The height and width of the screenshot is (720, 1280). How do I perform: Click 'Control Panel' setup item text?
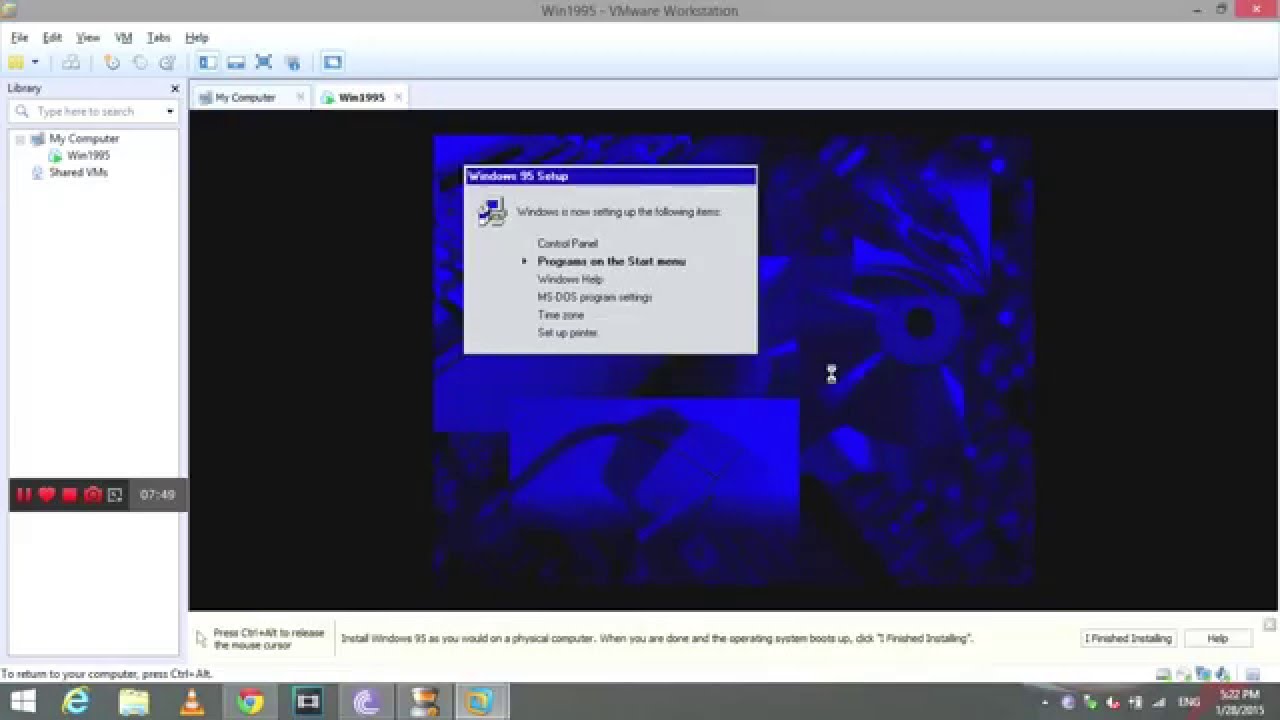(567, 244)
